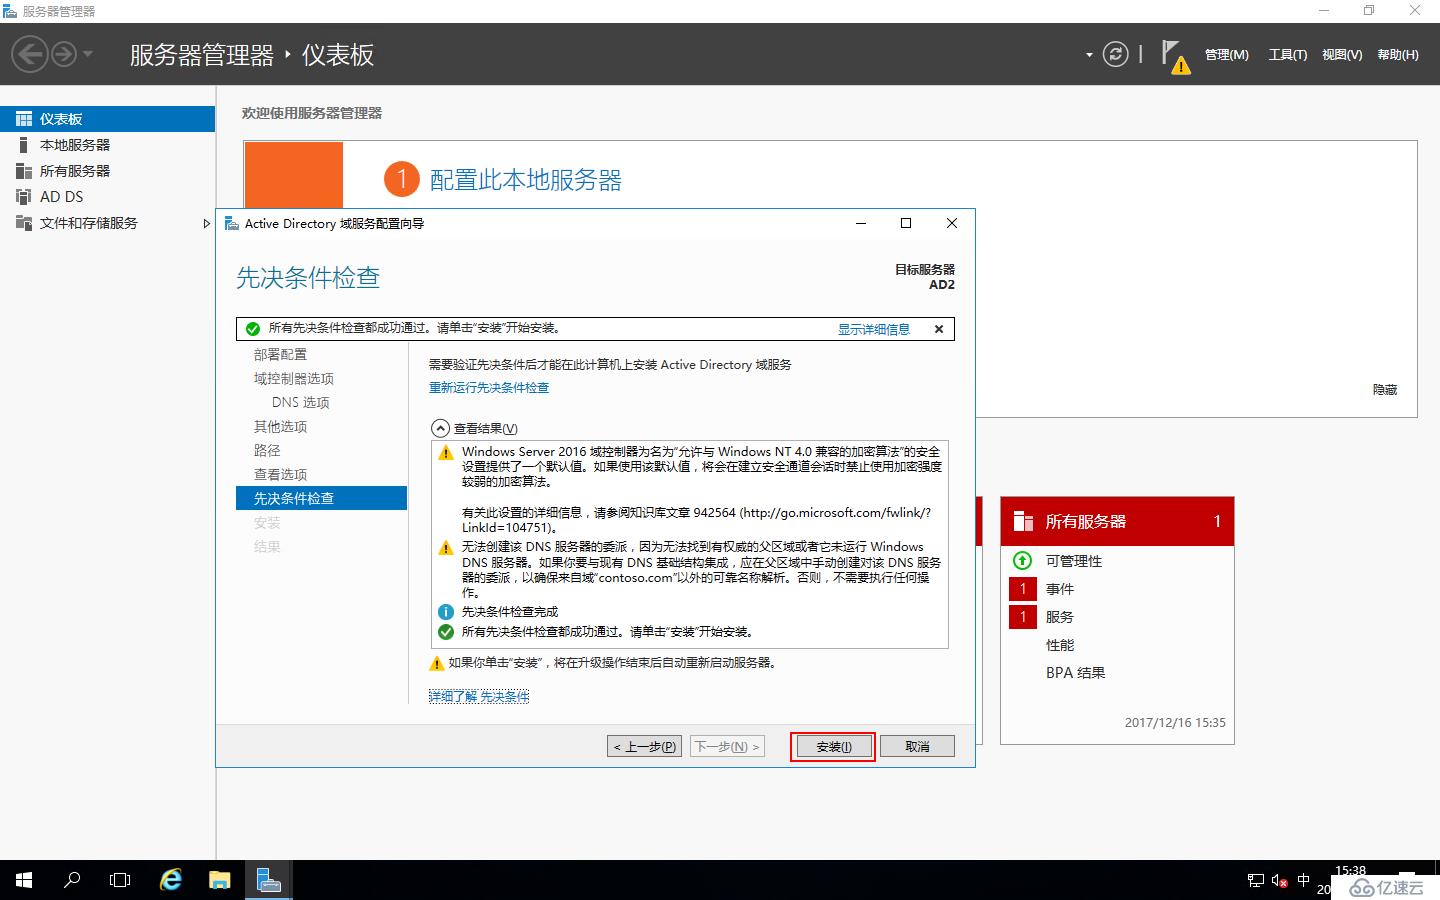Click BPA 结果 in 所有服务器 tile
1440x900 pixels.
pyautogui.click(x=1076, y=673)
